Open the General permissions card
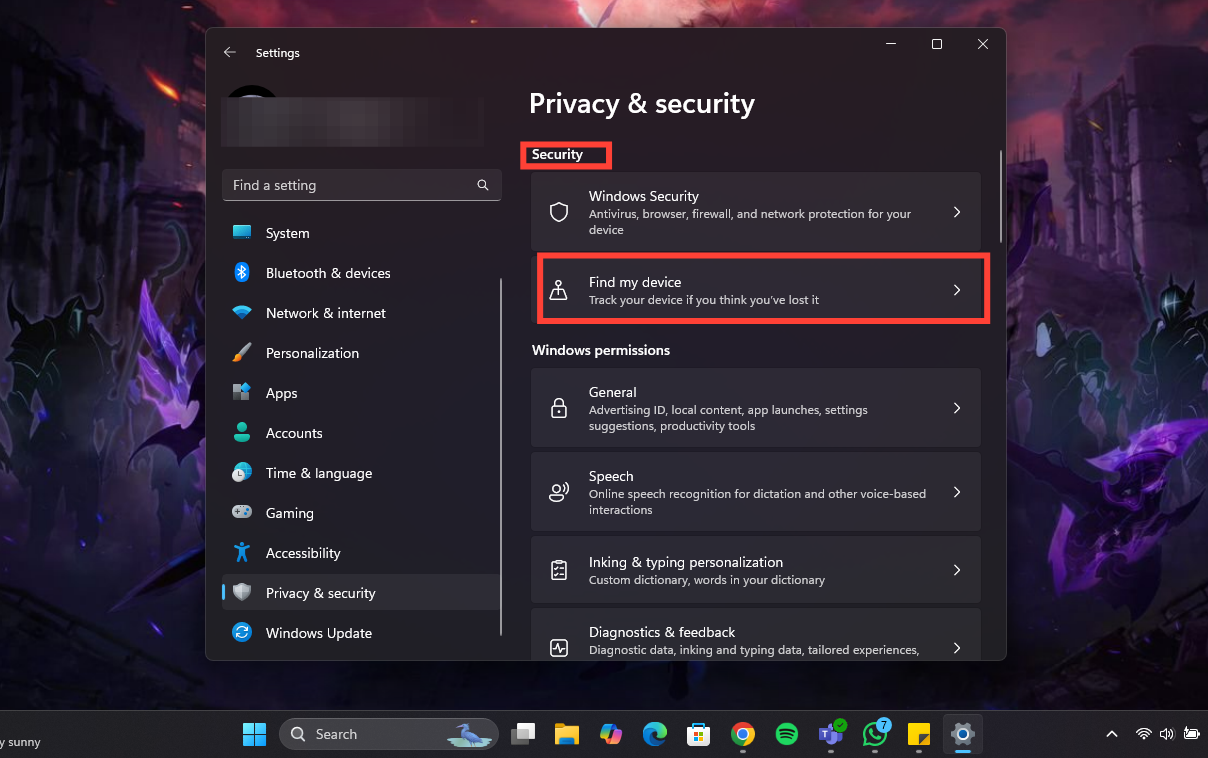 tap(756, 408)
